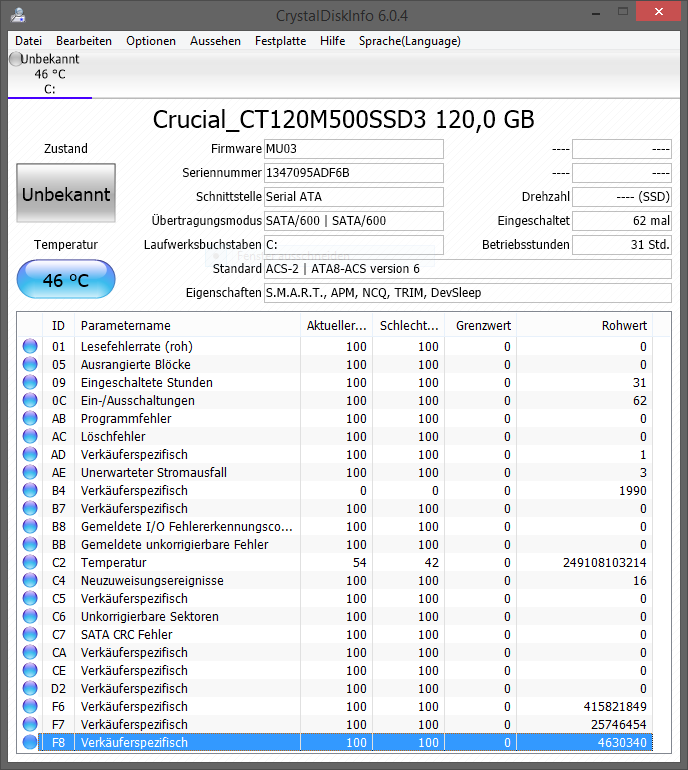The image size is (688, 770).
Task: Click the Eigenschaften features field
Action: [x=468, y=293]
